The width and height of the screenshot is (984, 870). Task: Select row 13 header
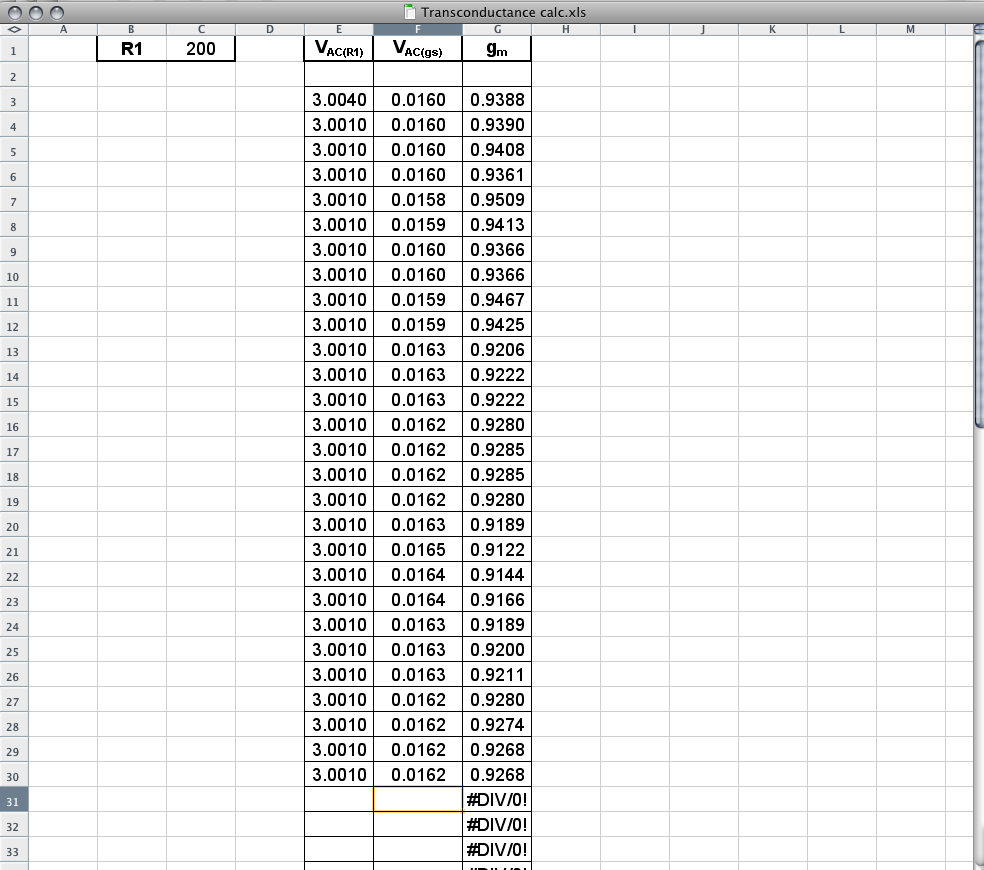[13, 350]
